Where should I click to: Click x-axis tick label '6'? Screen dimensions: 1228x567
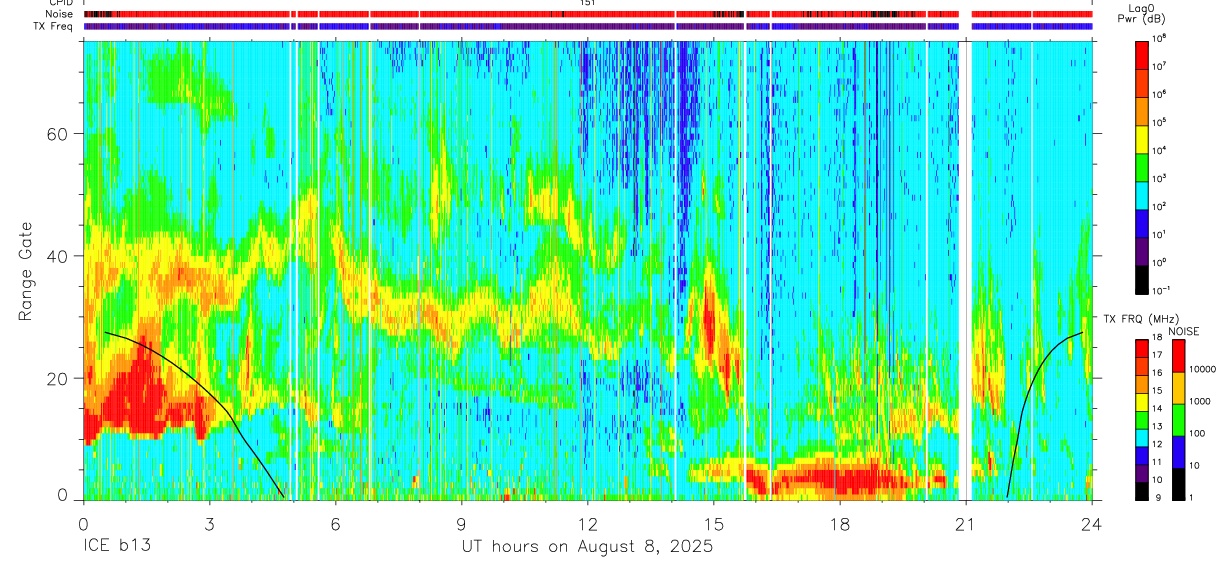click(336, 523)
